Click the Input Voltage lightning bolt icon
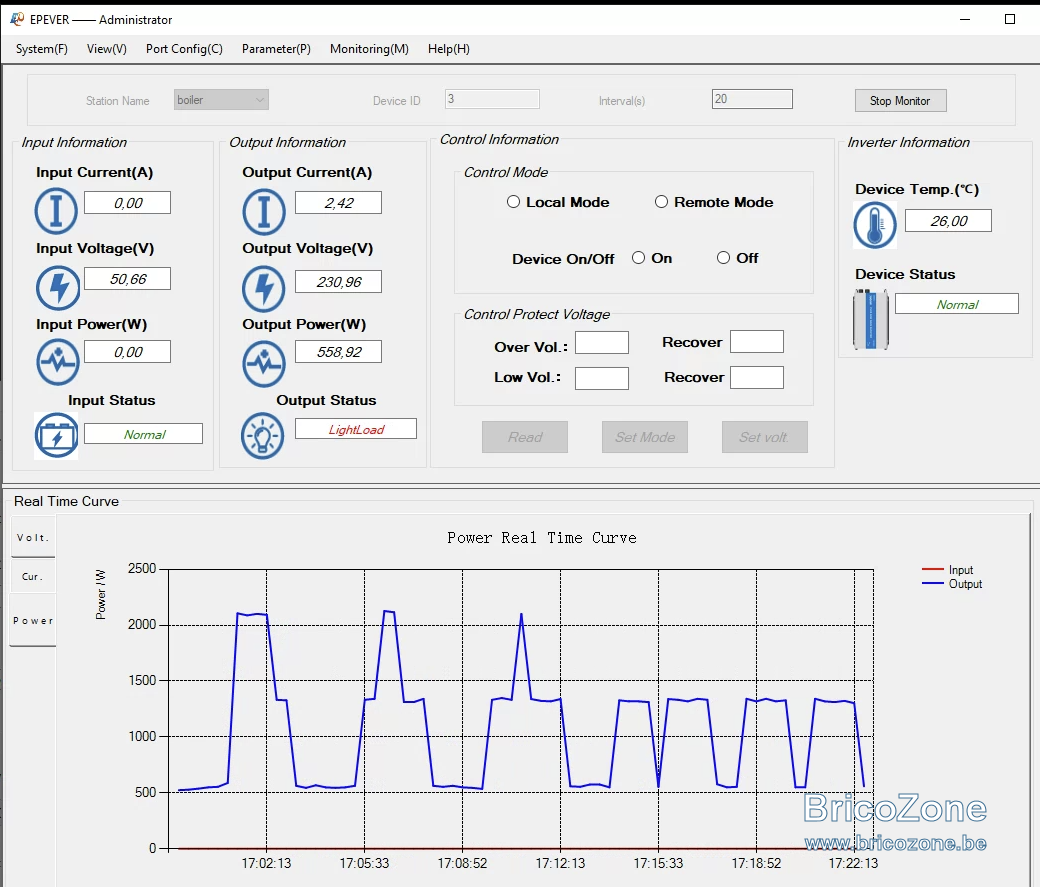 click(x=58, y=288)
